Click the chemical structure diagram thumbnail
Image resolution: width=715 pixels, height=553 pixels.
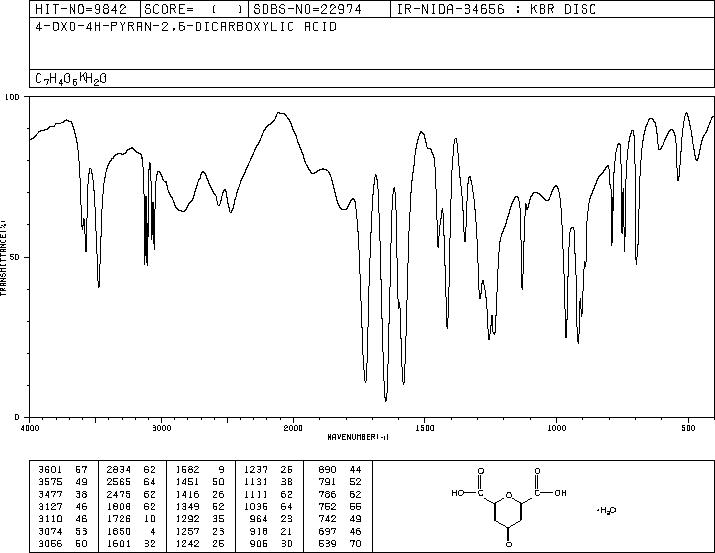(509, 507)
